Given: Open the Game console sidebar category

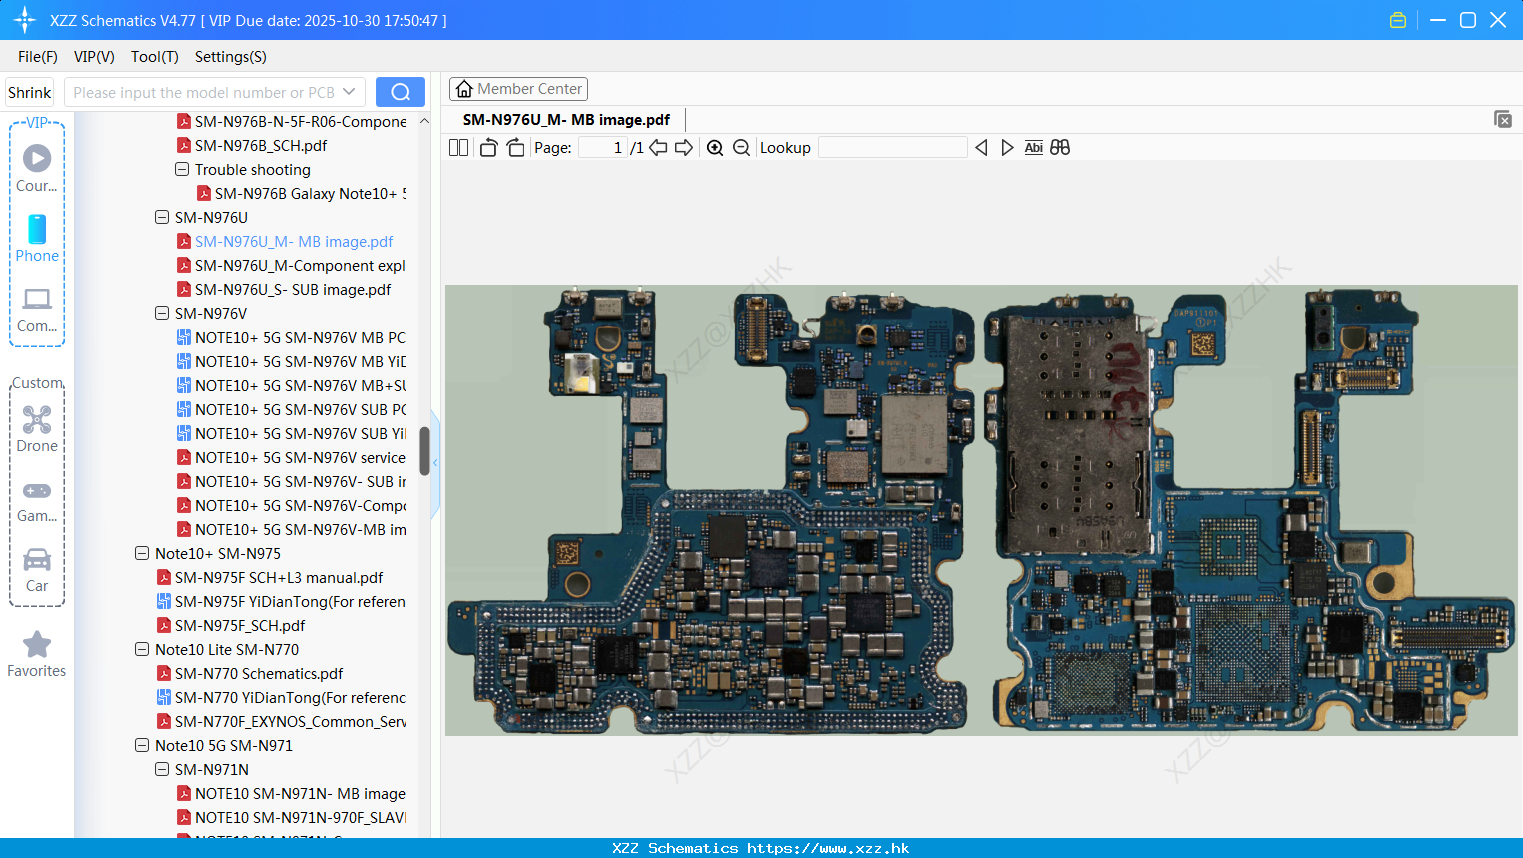Looking at the screenshot, I should click(37, 500).
